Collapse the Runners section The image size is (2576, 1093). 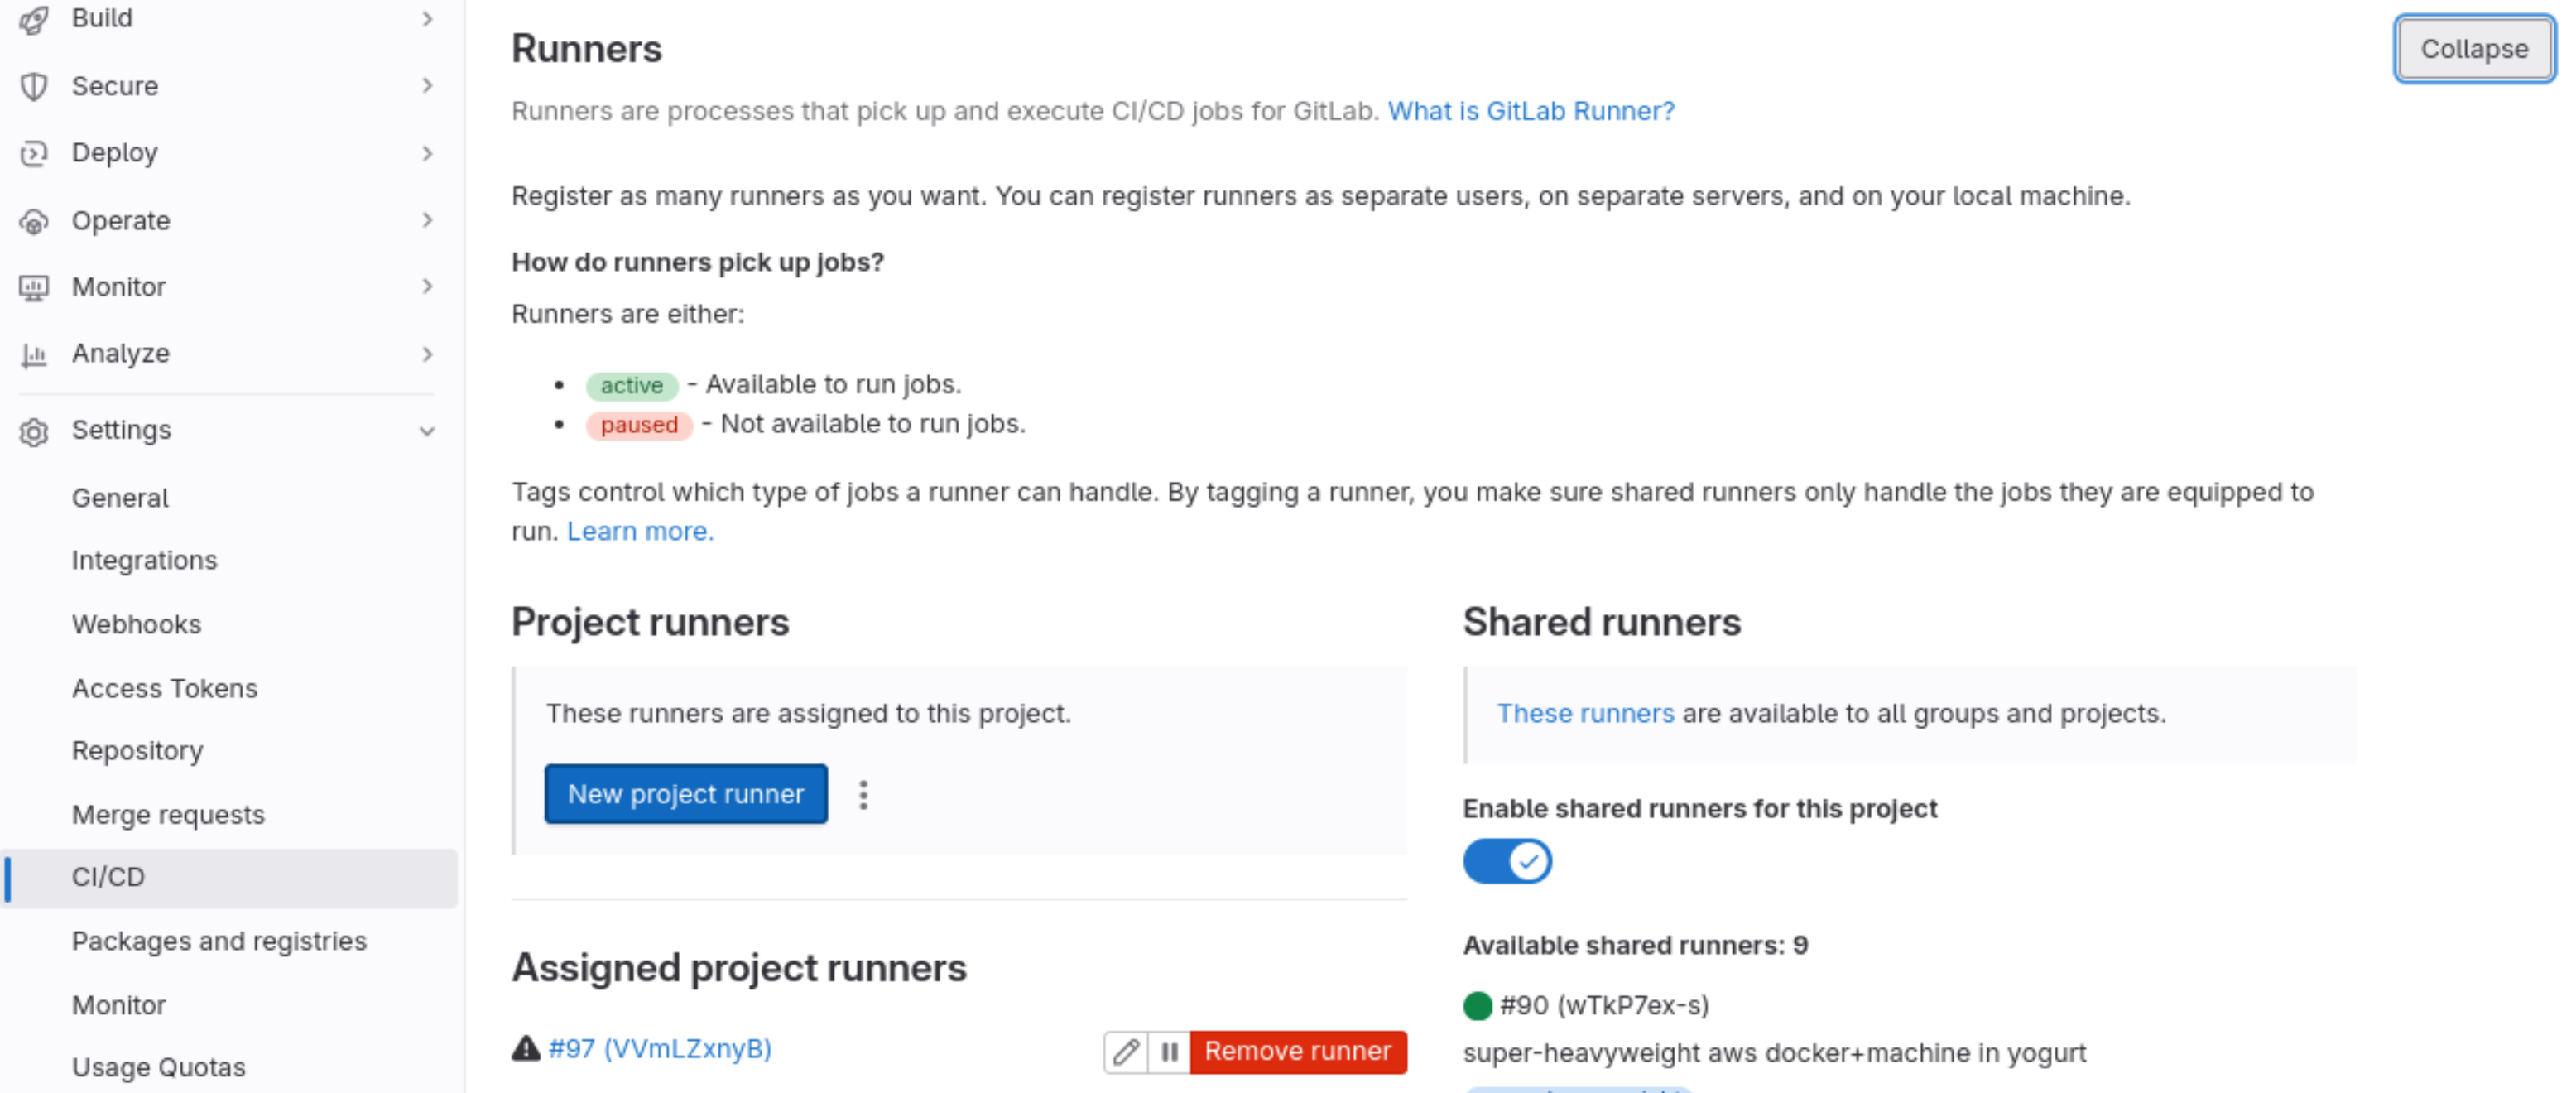click(x=2473, y=49)
